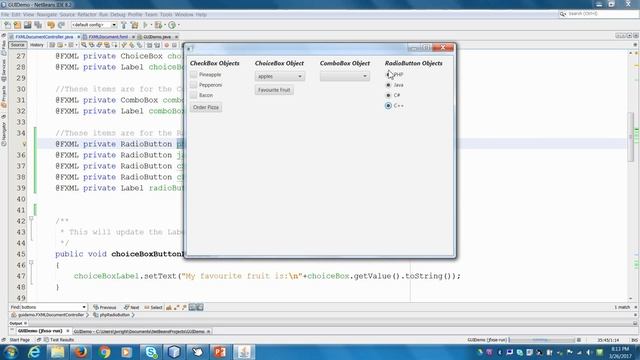Toggle the History view button
The height and width of the screenshot is (360, 640).
pos(36,45)
